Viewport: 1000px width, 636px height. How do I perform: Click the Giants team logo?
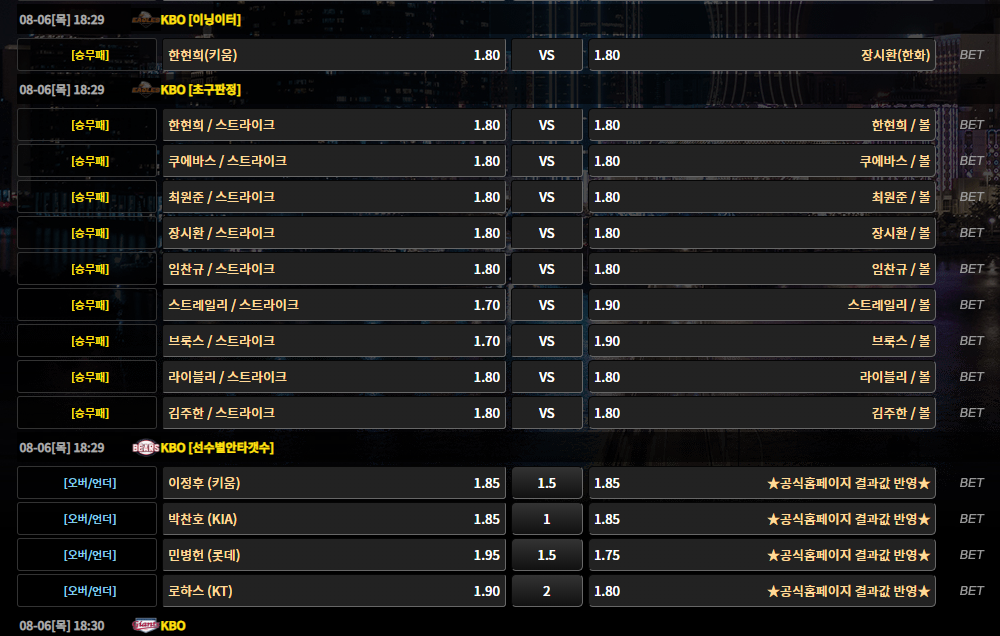point(145,625)
